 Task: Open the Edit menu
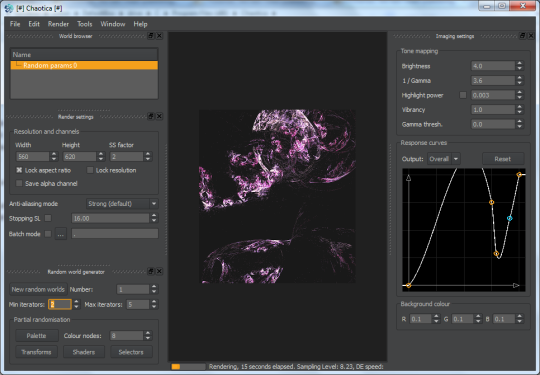pos(34,24)
